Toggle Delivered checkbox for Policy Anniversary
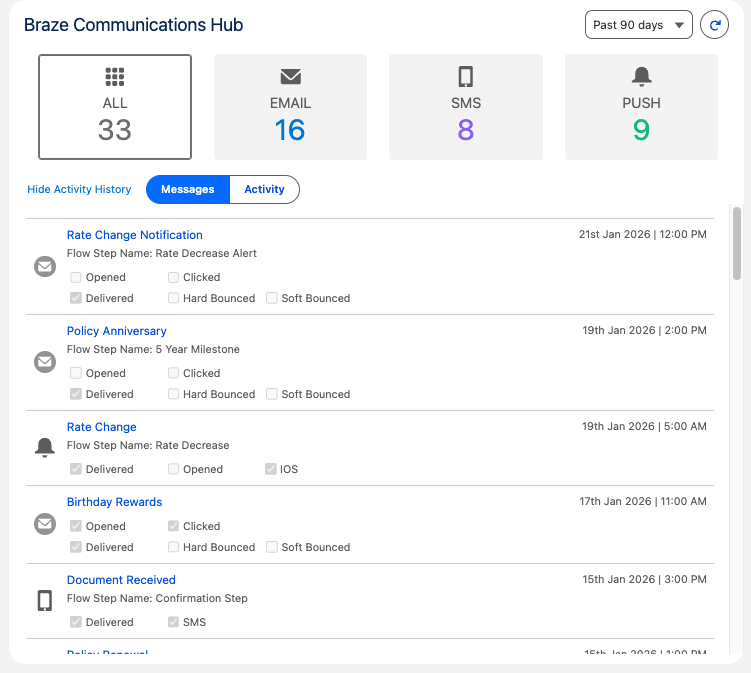751x673 pixels. click(x=76, y=394)
